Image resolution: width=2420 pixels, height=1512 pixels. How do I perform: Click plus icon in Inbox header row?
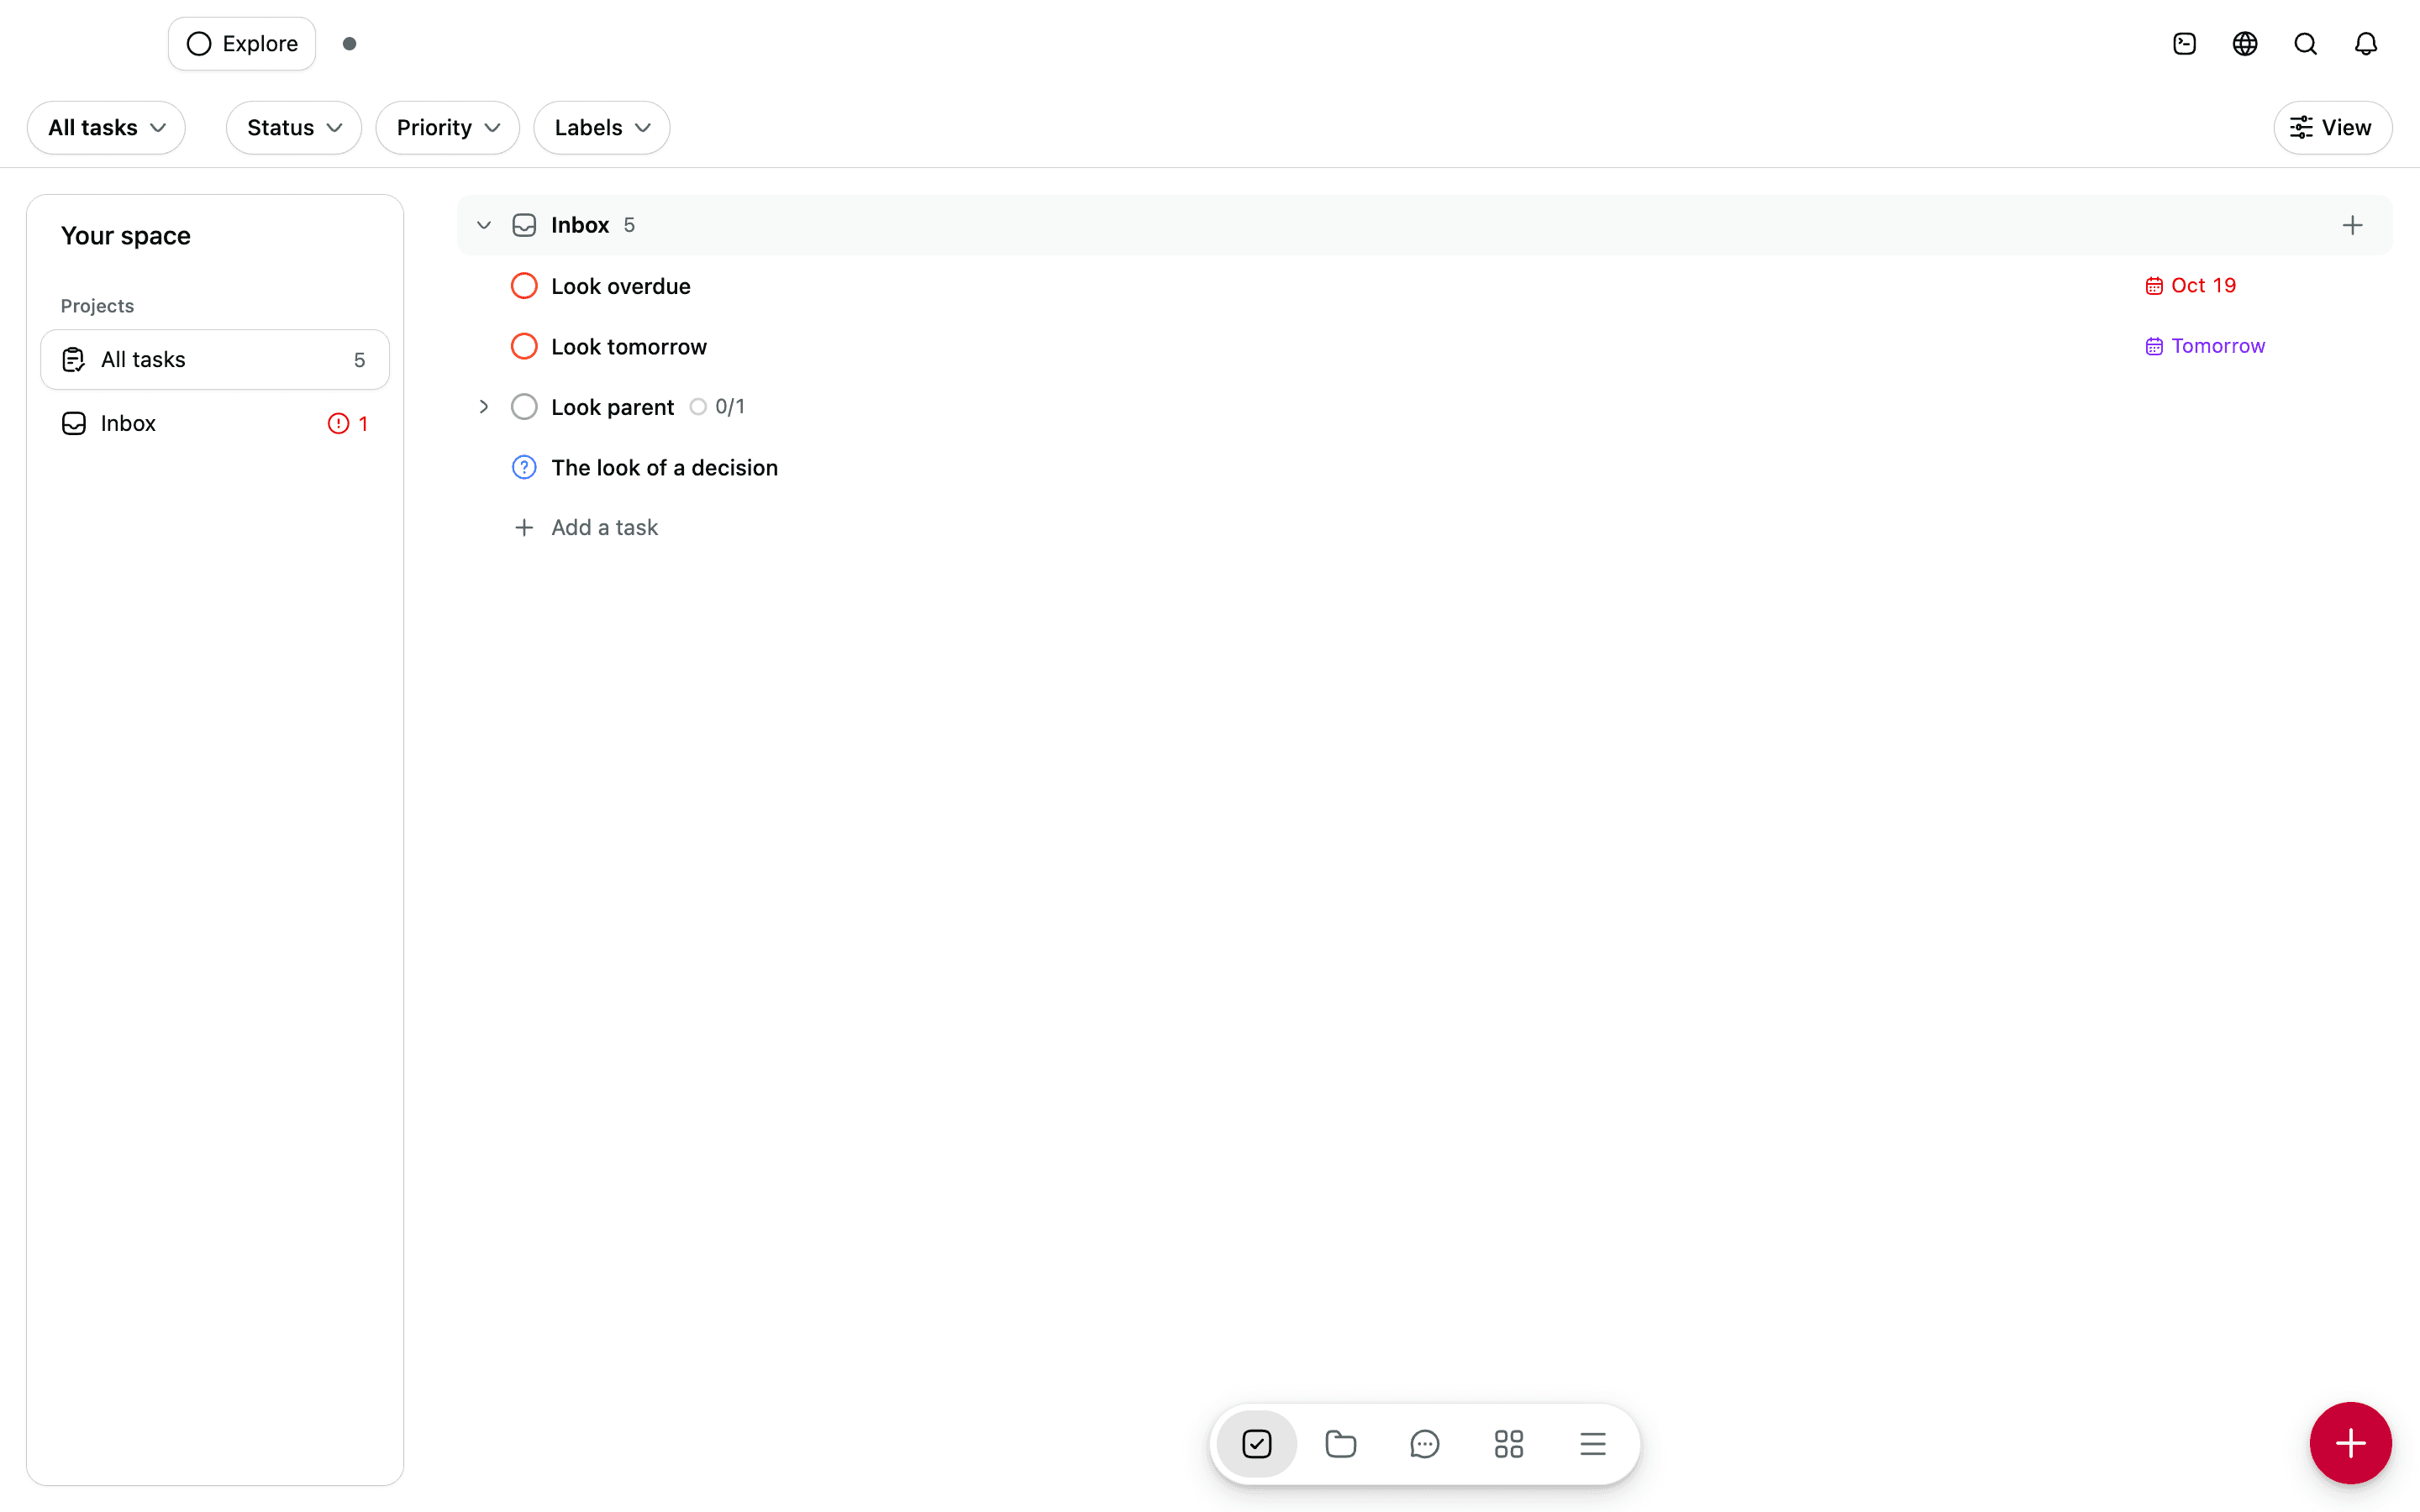coord(2352,225)
